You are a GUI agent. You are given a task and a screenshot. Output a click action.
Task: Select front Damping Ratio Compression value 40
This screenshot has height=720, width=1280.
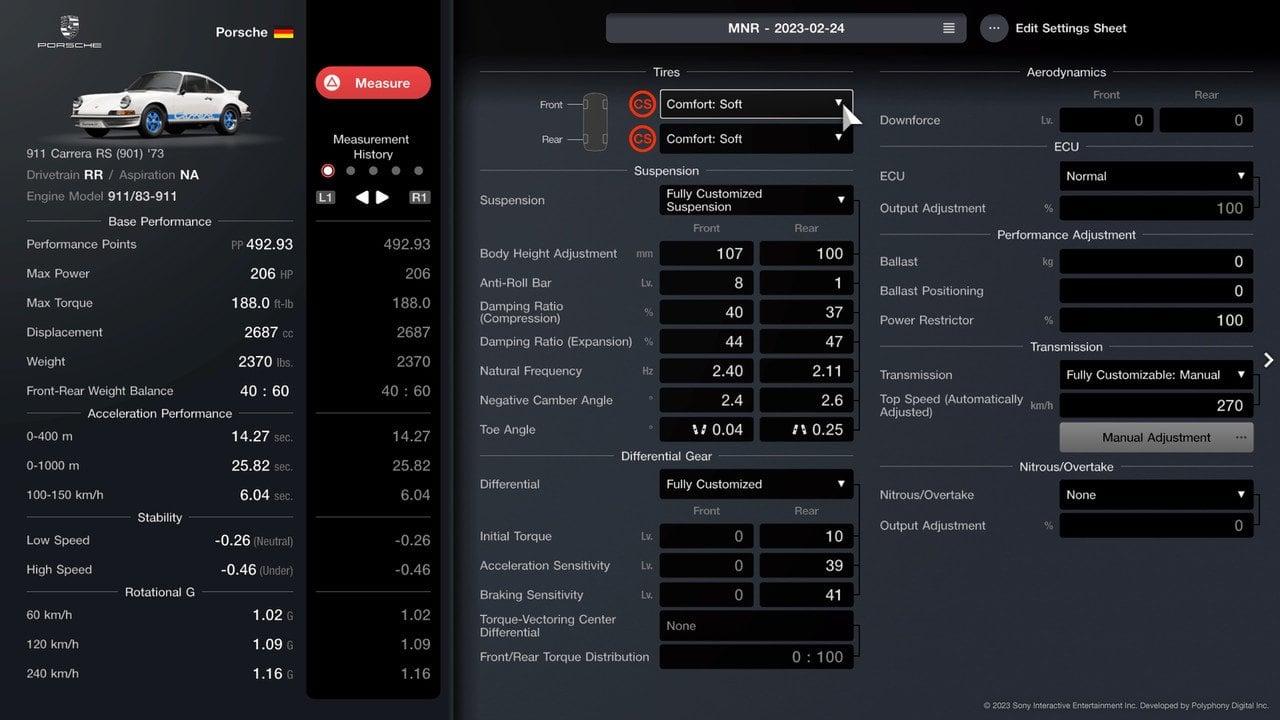[706, 312]
